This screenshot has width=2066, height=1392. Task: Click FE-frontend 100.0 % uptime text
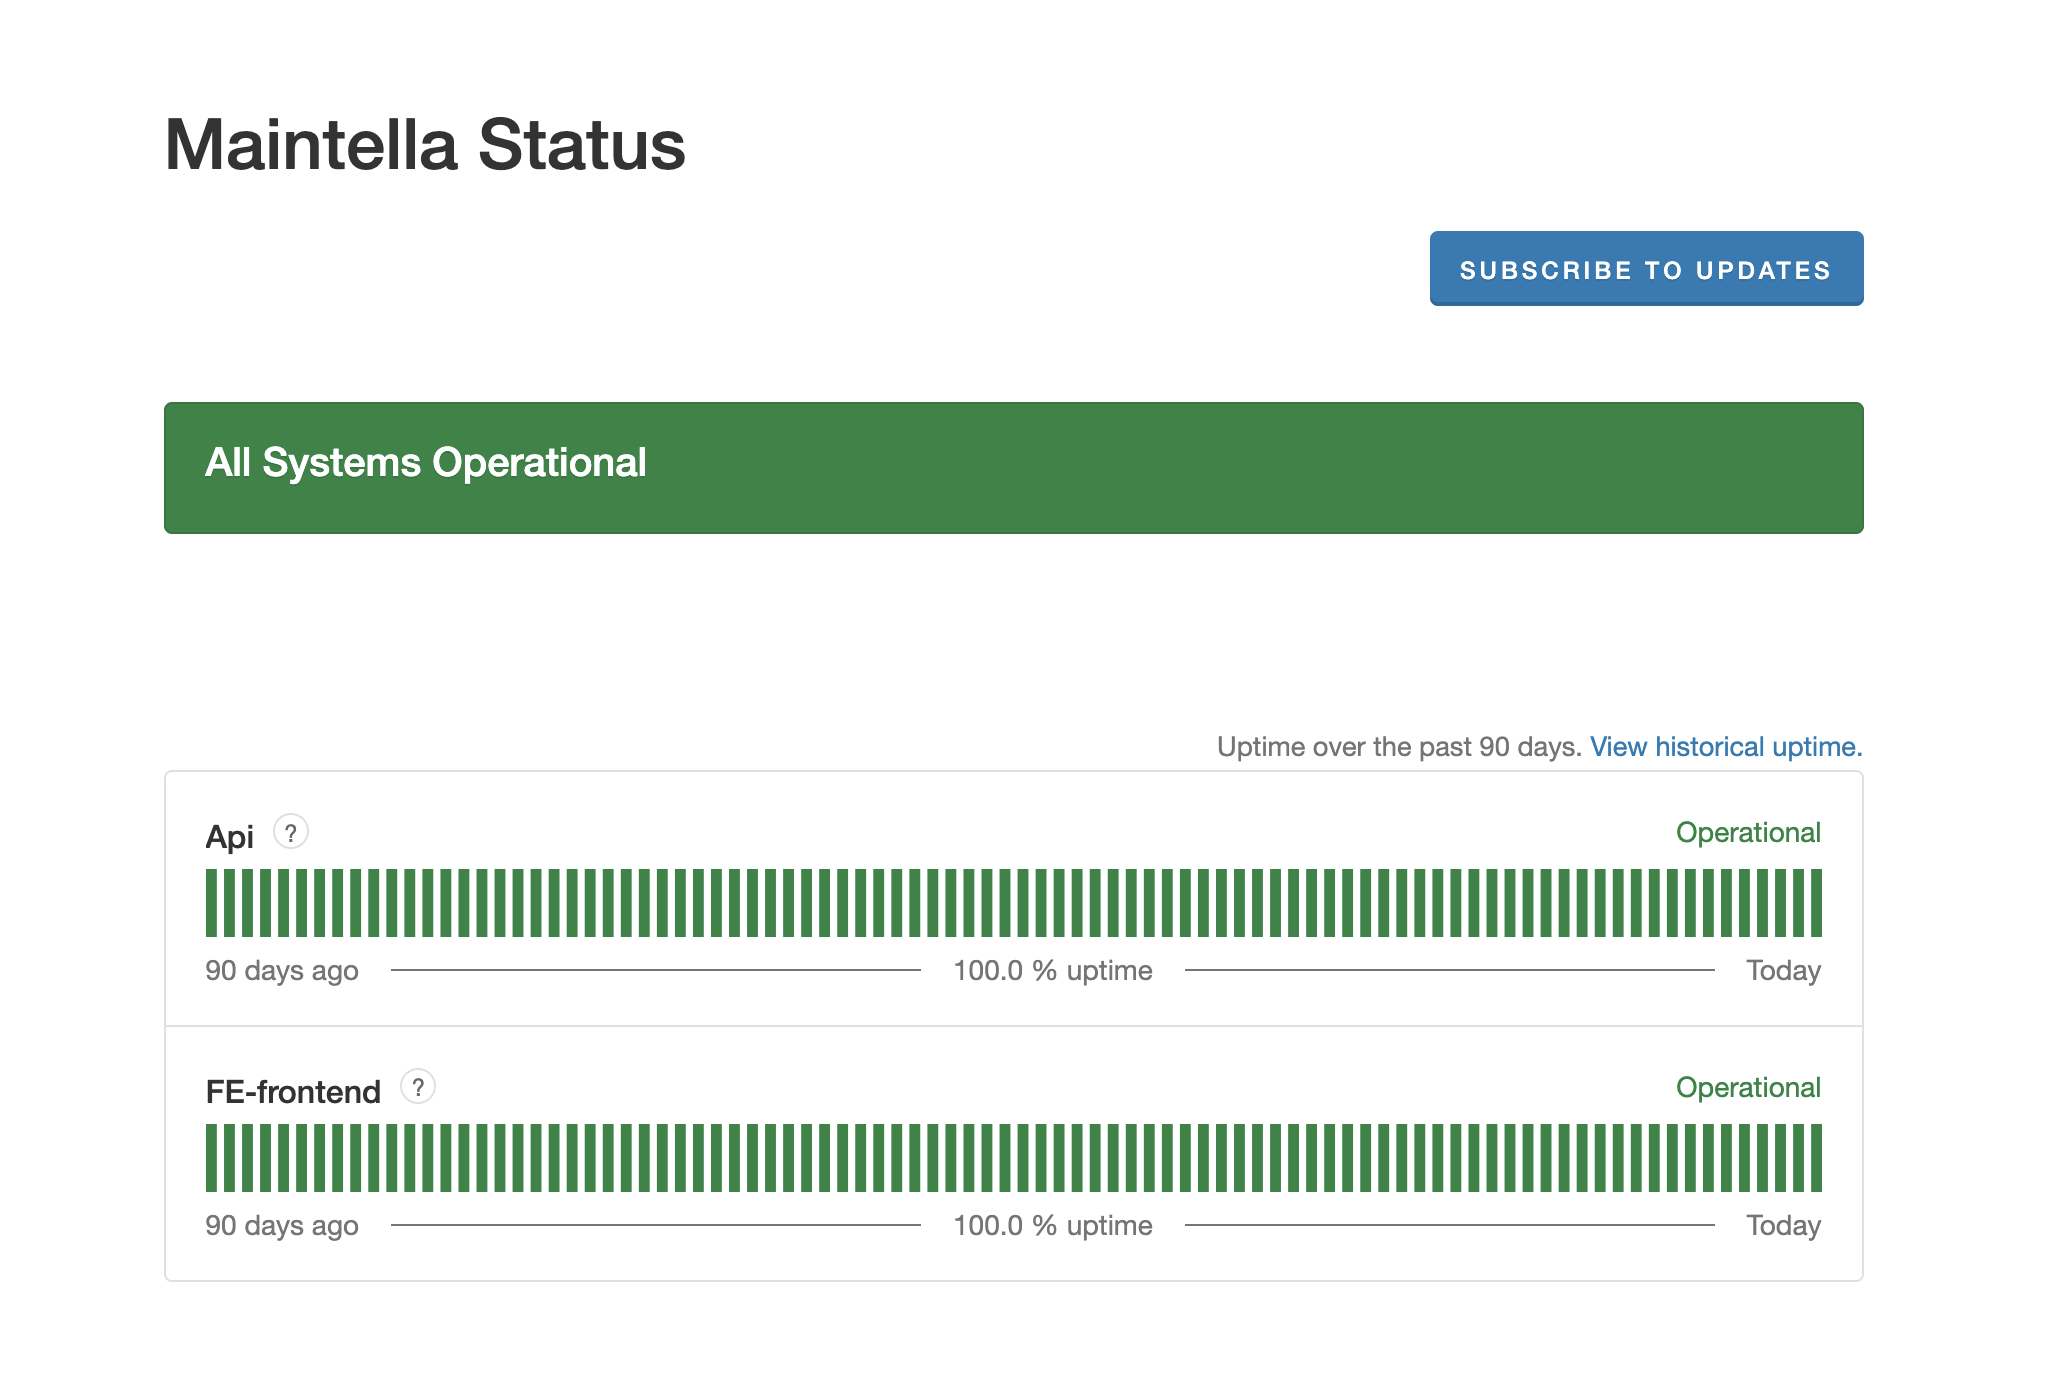[1052, 1226]
